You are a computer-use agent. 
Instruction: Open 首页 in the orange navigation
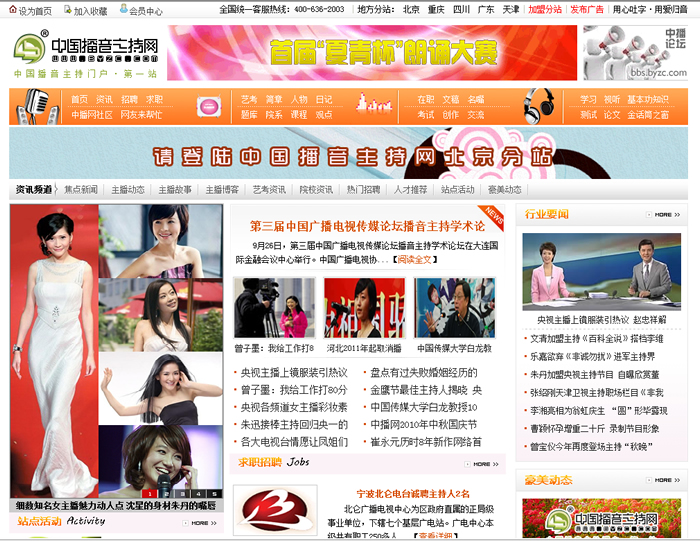79,100
